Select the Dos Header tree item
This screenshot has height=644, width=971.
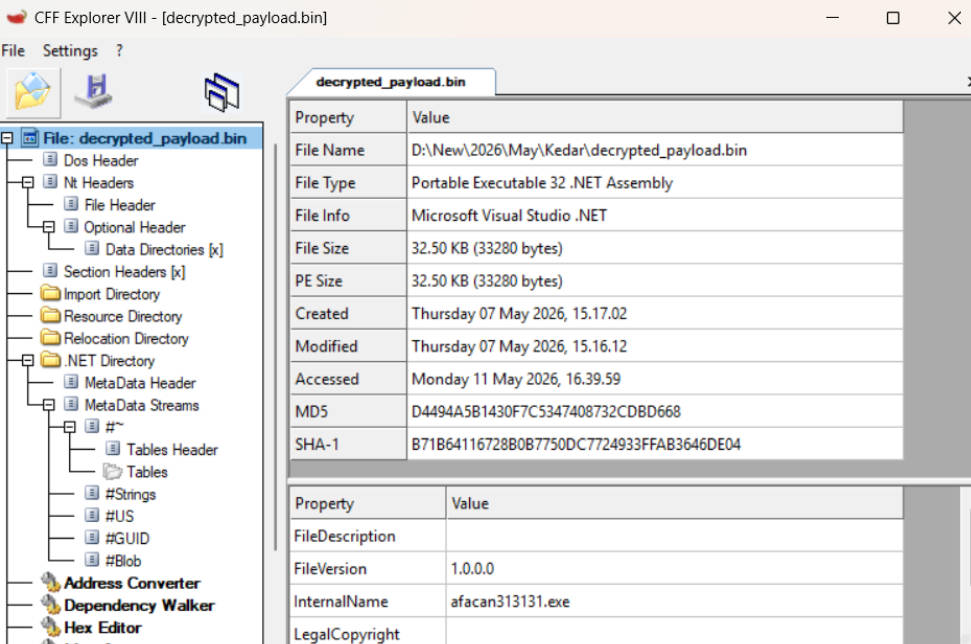click(x=101, y=160)
